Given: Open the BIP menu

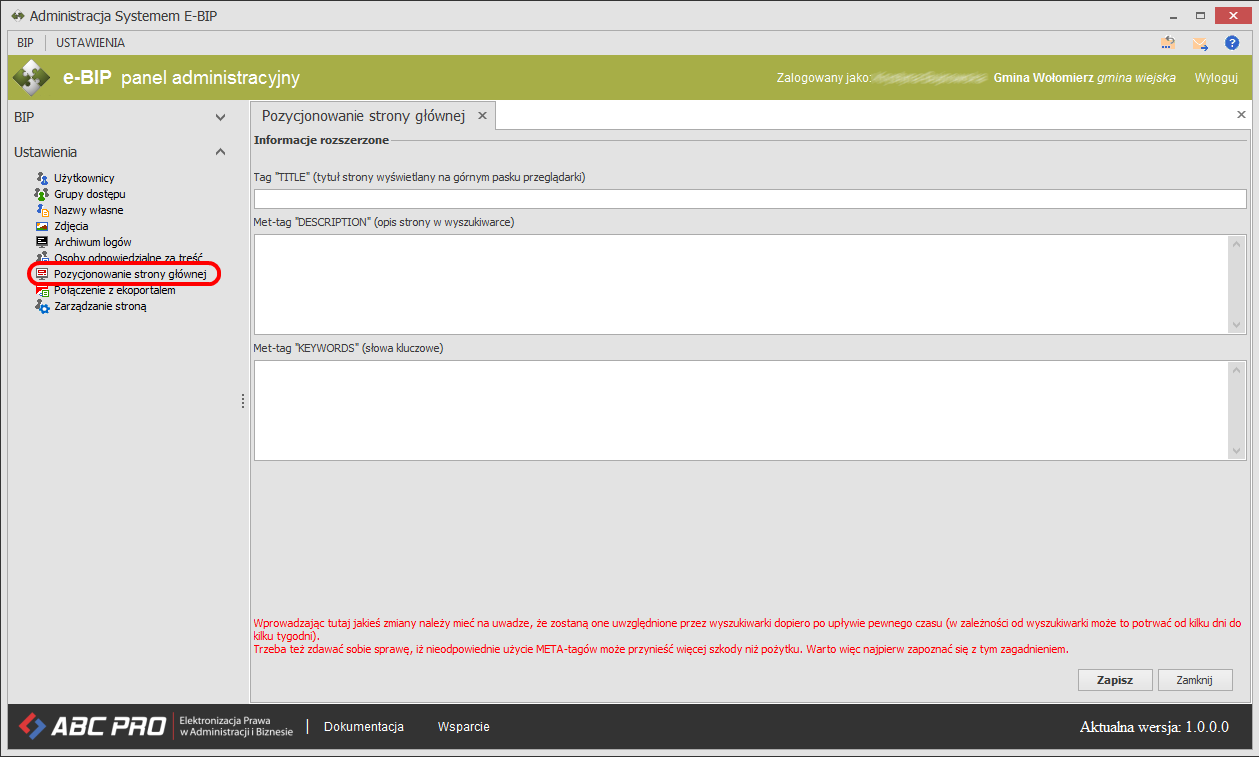Looking at the screenshot, I should point(25,43).
